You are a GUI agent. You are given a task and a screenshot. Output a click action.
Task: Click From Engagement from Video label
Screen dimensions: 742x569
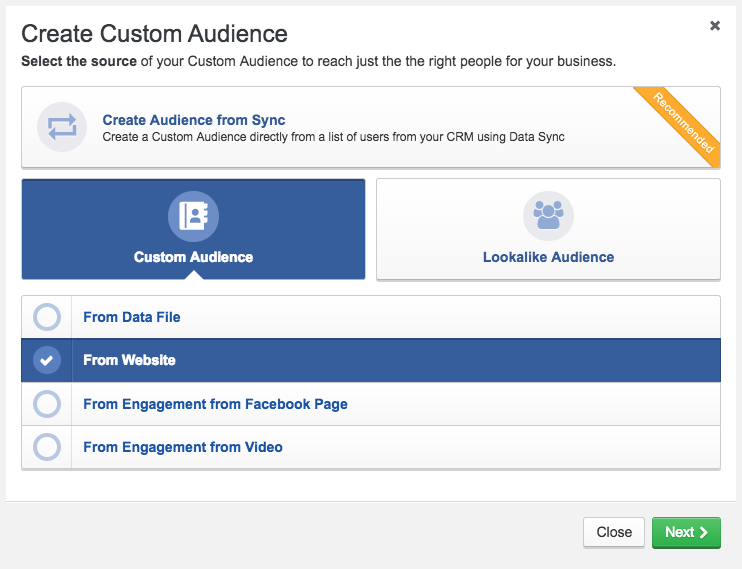tap(183, 447)
